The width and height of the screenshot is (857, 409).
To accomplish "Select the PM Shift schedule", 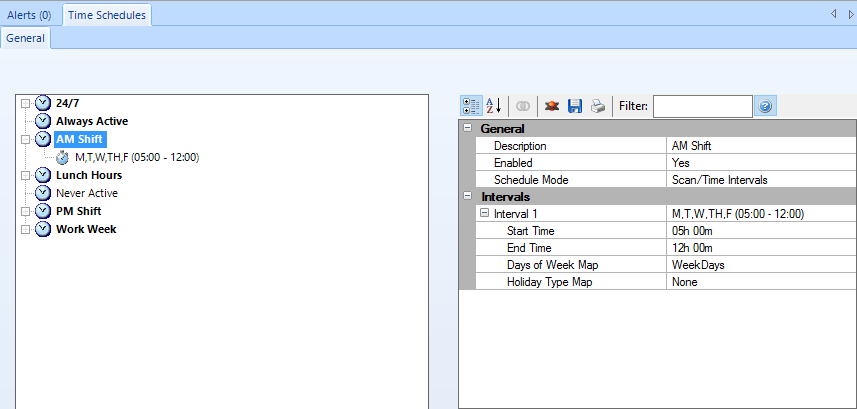I will pos(79,211).
